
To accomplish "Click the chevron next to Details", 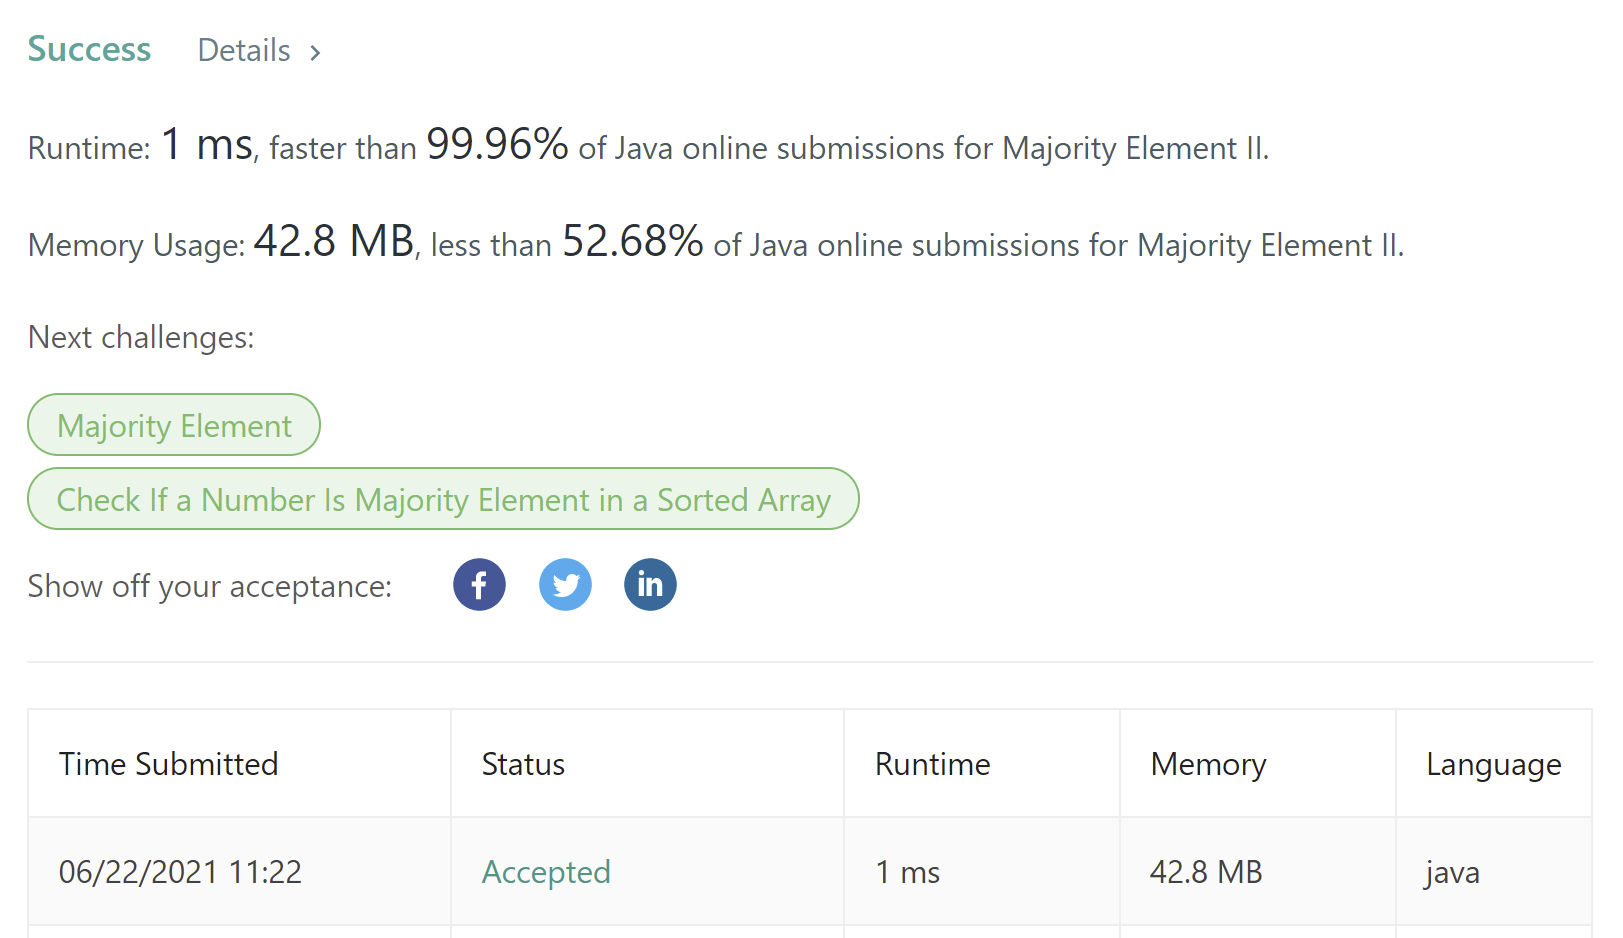I will 315,52.
